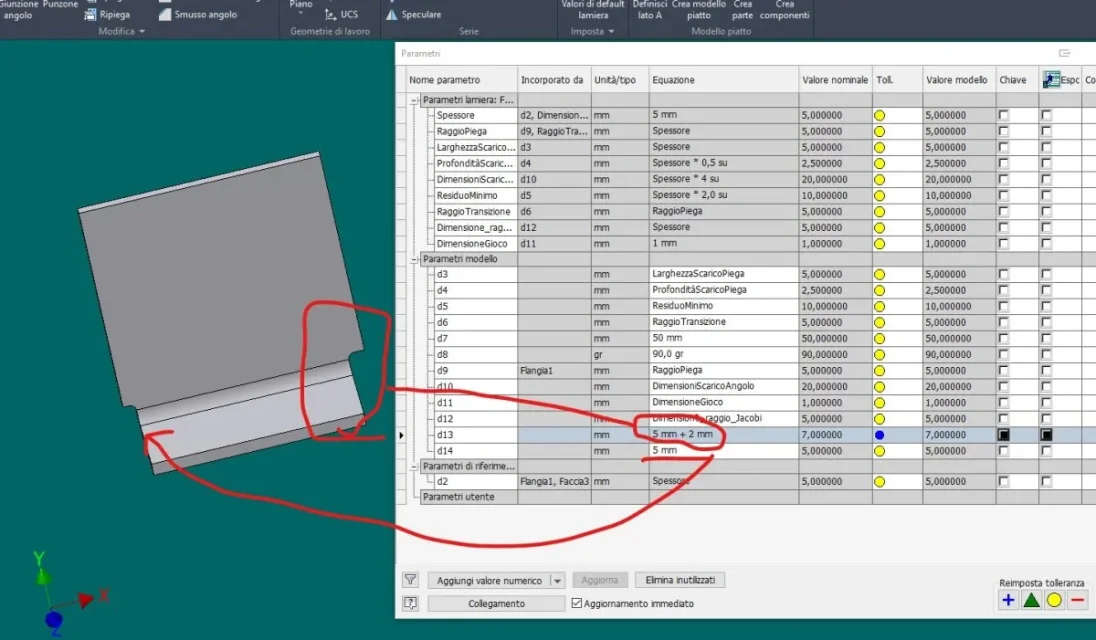Select the Speculare mirror tool
Image resolution: width=1096 pixels, height=640 pixels.
414,14
